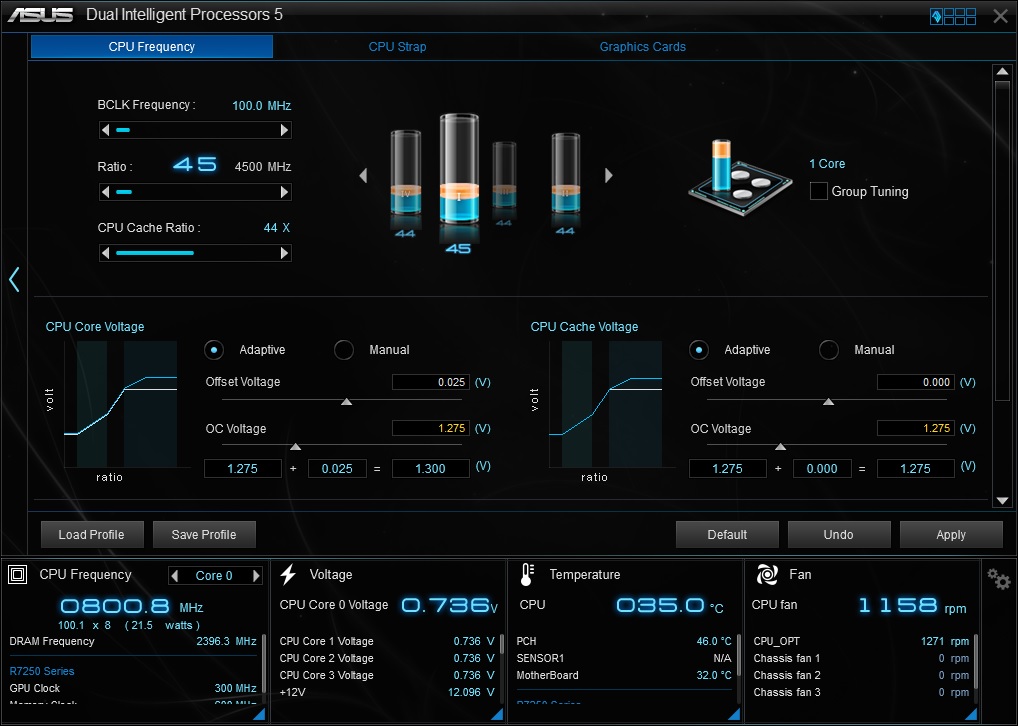The image size is (1018, 726).
Task: Increase BCLK Frequency with right arrow
Action: tap(284, 131)
